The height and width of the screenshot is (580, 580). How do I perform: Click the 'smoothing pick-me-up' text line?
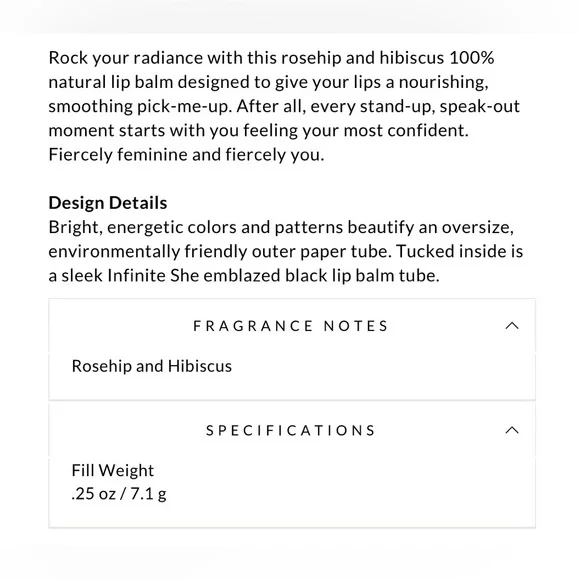point(284,106)
